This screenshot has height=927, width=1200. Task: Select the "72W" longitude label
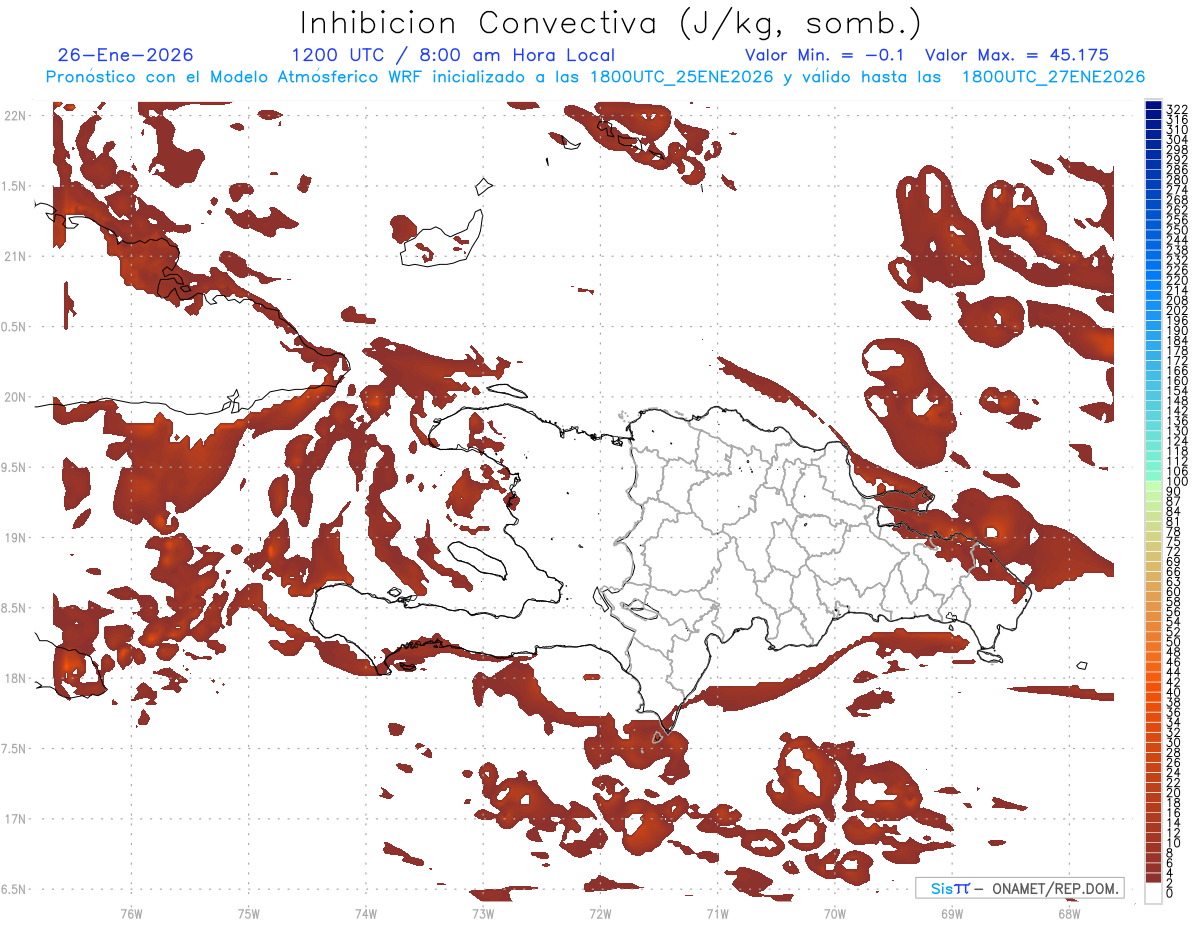tap(600, 913)
